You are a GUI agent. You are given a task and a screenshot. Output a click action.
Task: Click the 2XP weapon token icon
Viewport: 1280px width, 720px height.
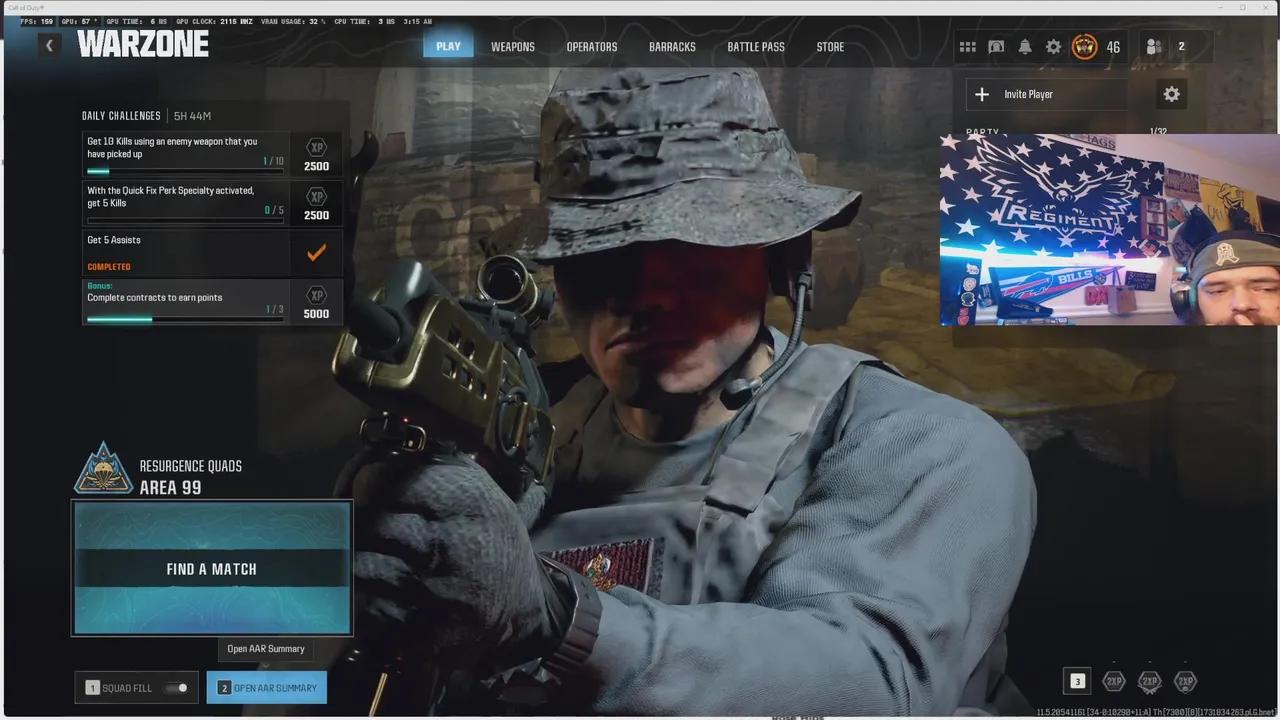[1150, 681]
